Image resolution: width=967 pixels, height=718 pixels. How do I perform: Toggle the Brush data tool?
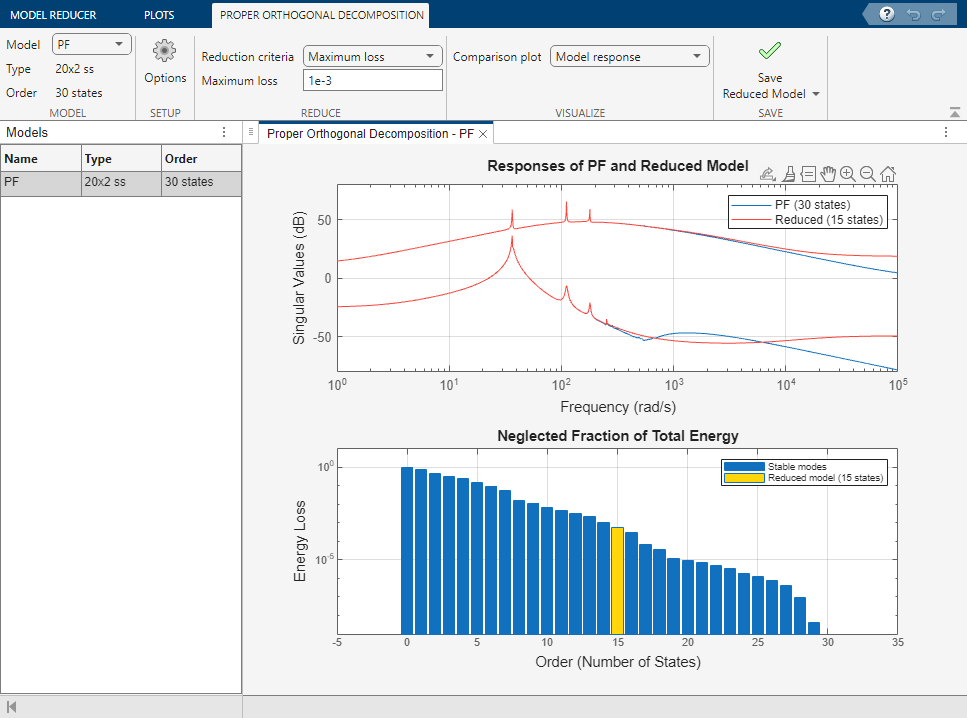tap(788, 174)
